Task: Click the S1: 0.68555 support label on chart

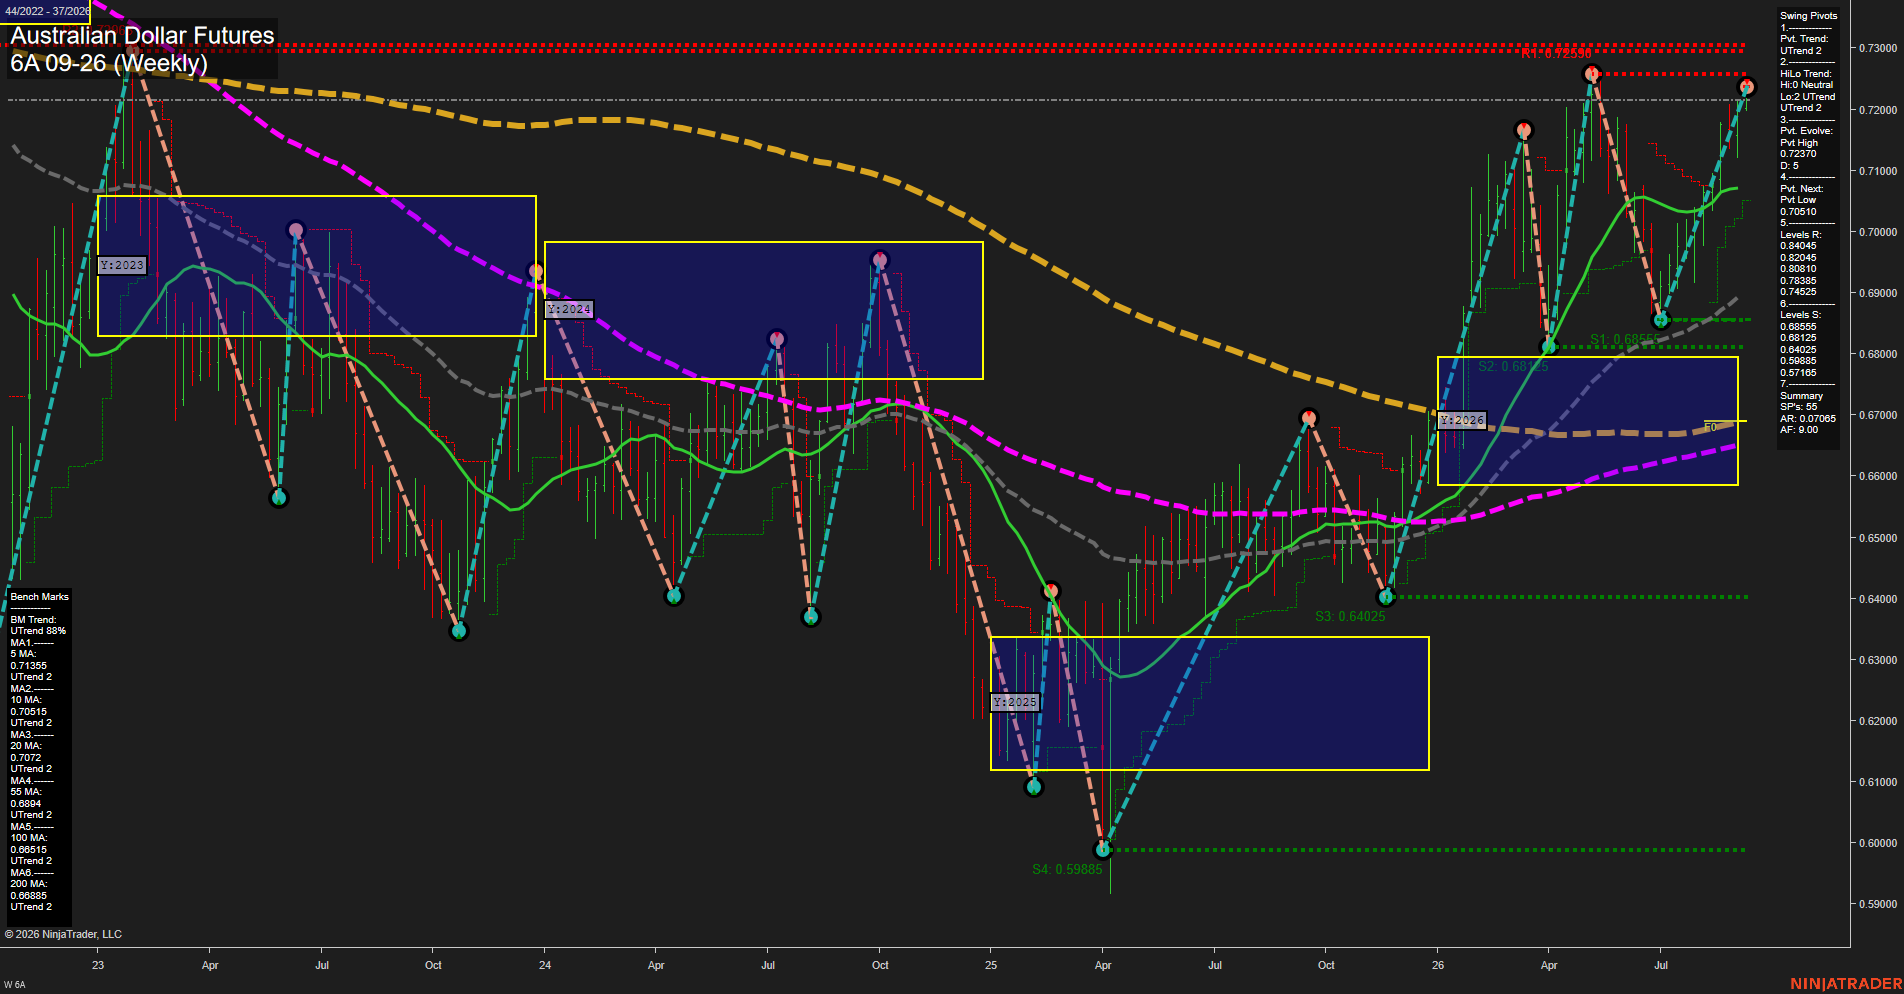Action: coord(1625,339)
